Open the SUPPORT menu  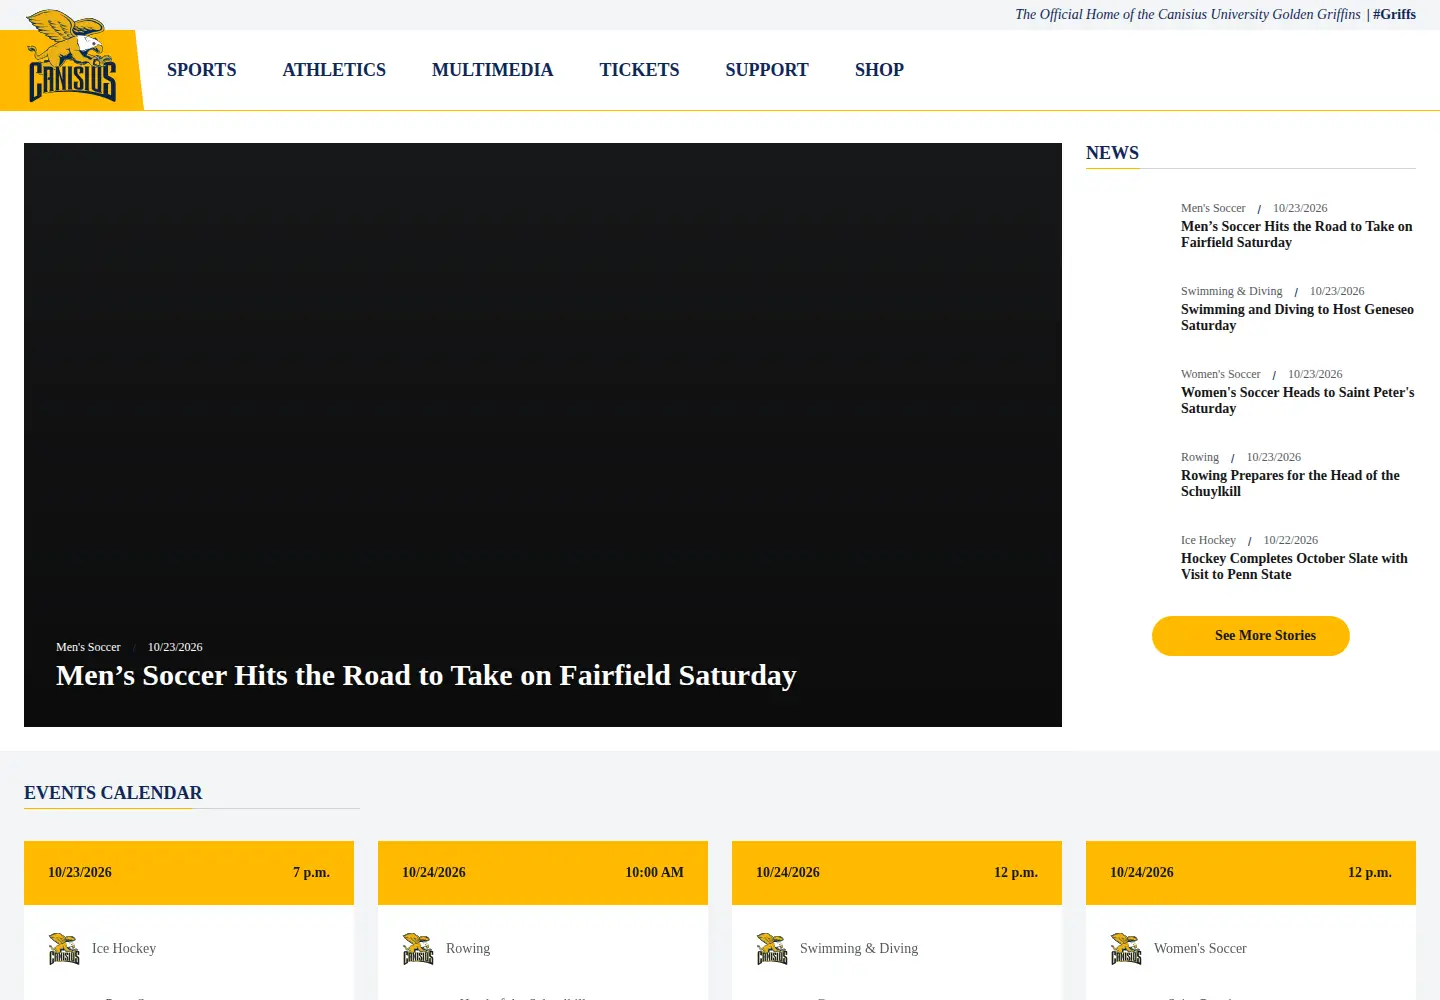pos(767,70)
